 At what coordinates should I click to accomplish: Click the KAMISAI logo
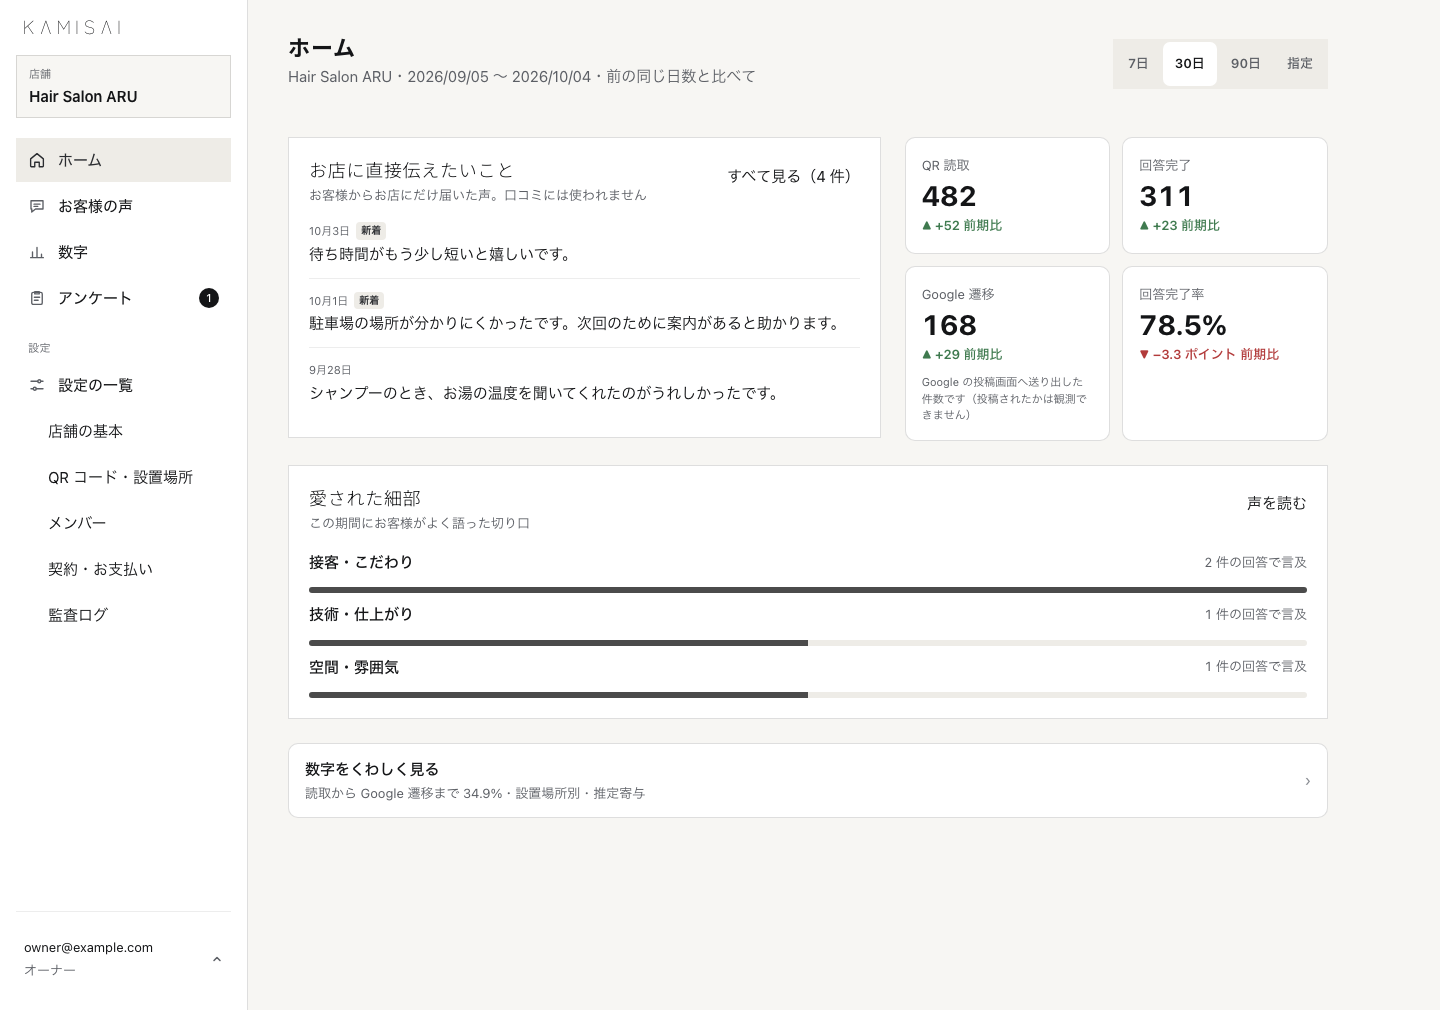pyautogui.click(x=72, y=28)
